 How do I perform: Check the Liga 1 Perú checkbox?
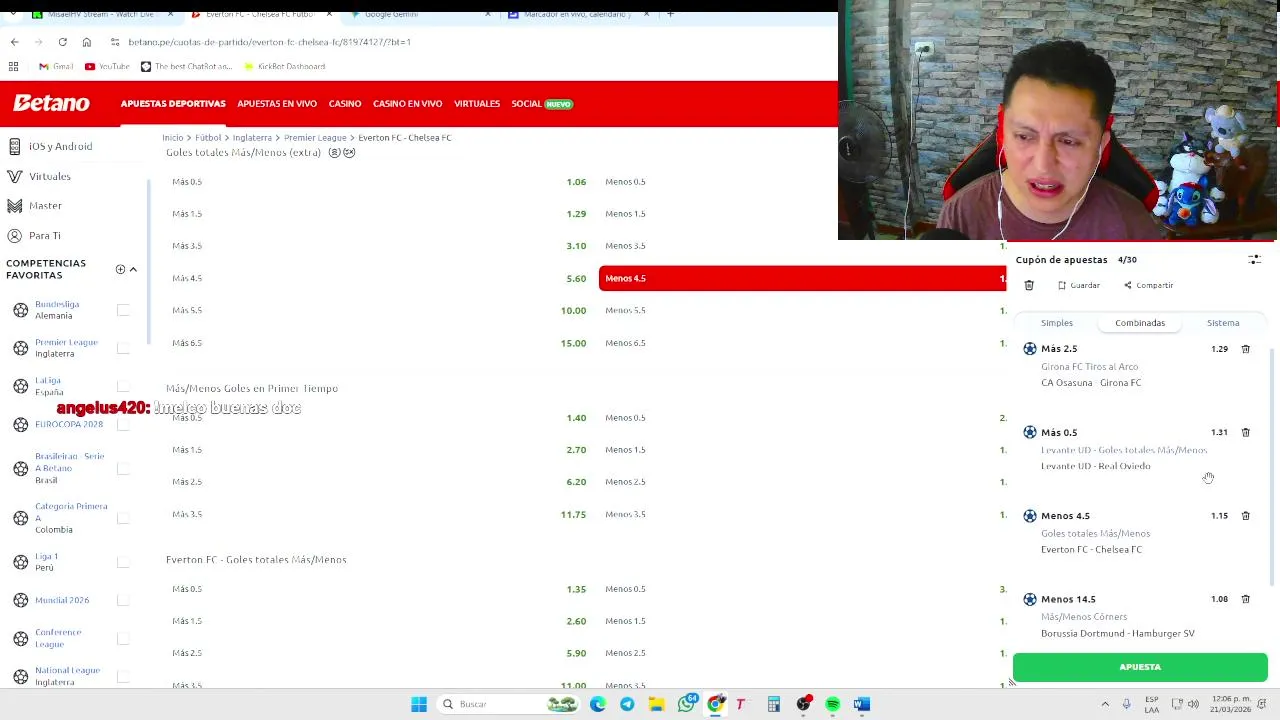(x=123, y=562)
